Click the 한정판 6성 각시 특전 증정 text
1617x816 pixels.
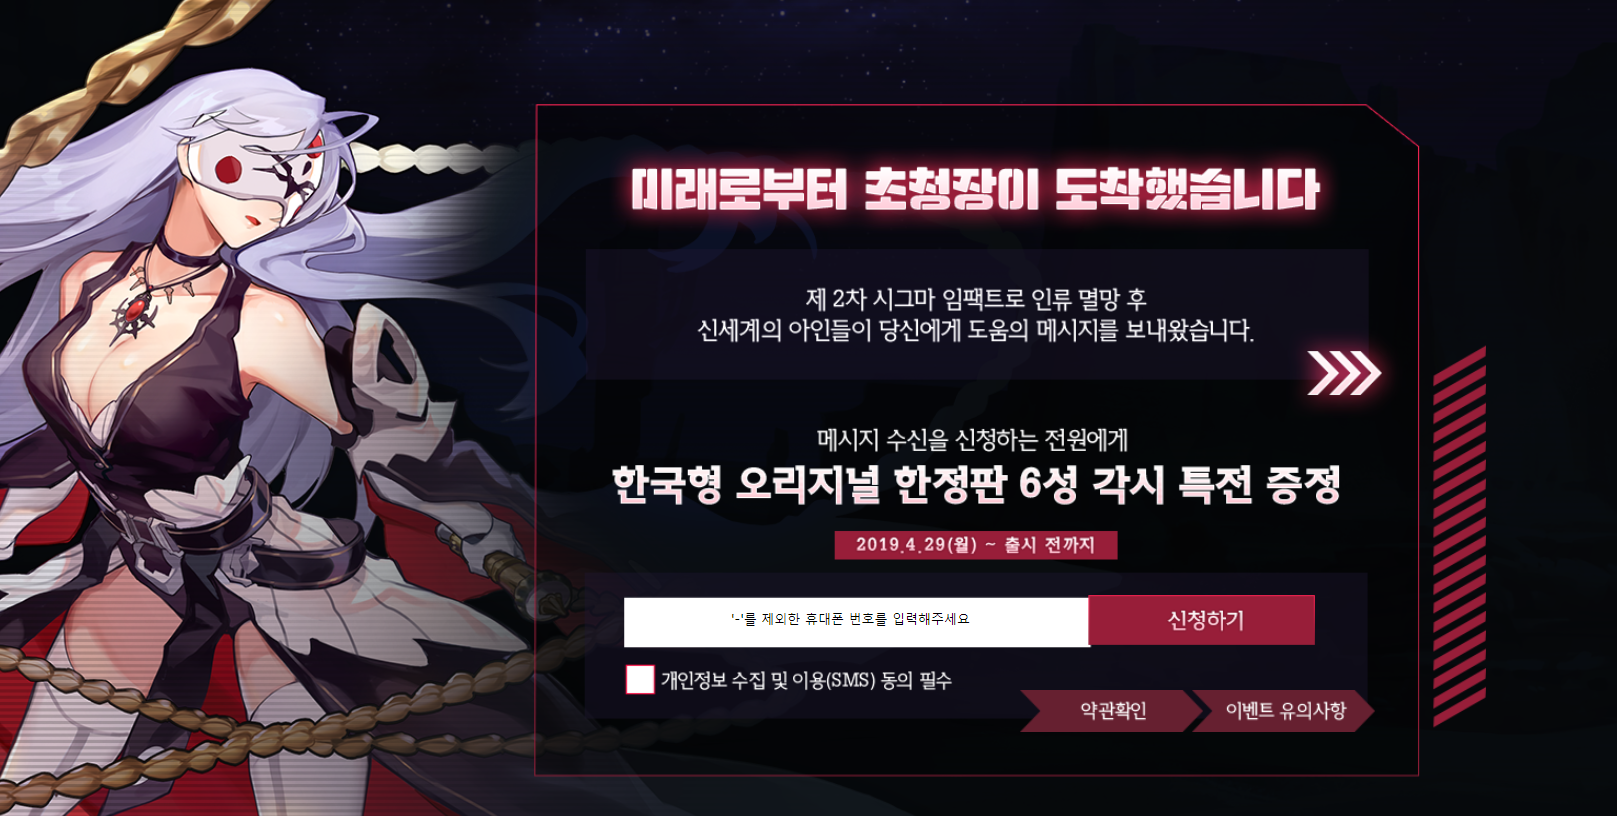(x=1117, y=485)
